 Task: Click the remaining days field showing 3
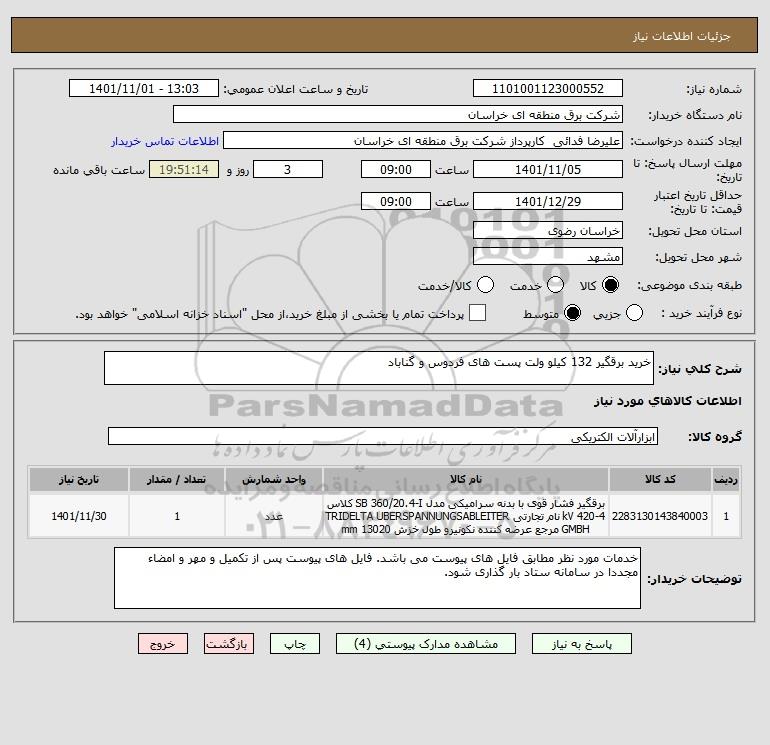tap(288, 169)
